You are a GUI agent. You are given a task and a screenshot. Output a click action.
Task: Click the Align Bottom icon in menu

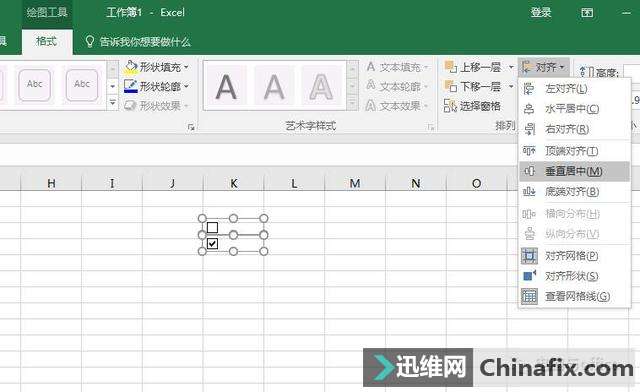529,192
